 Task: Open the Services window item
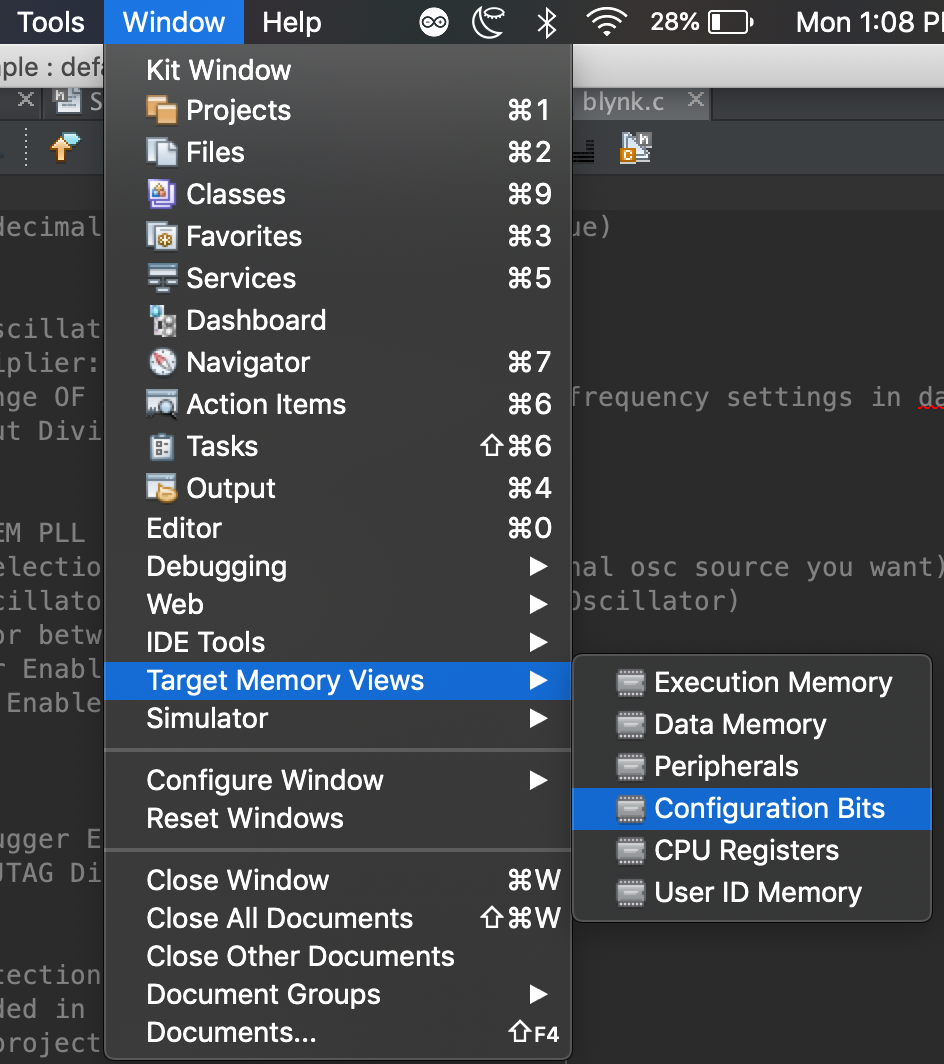(x=241, y=278)
